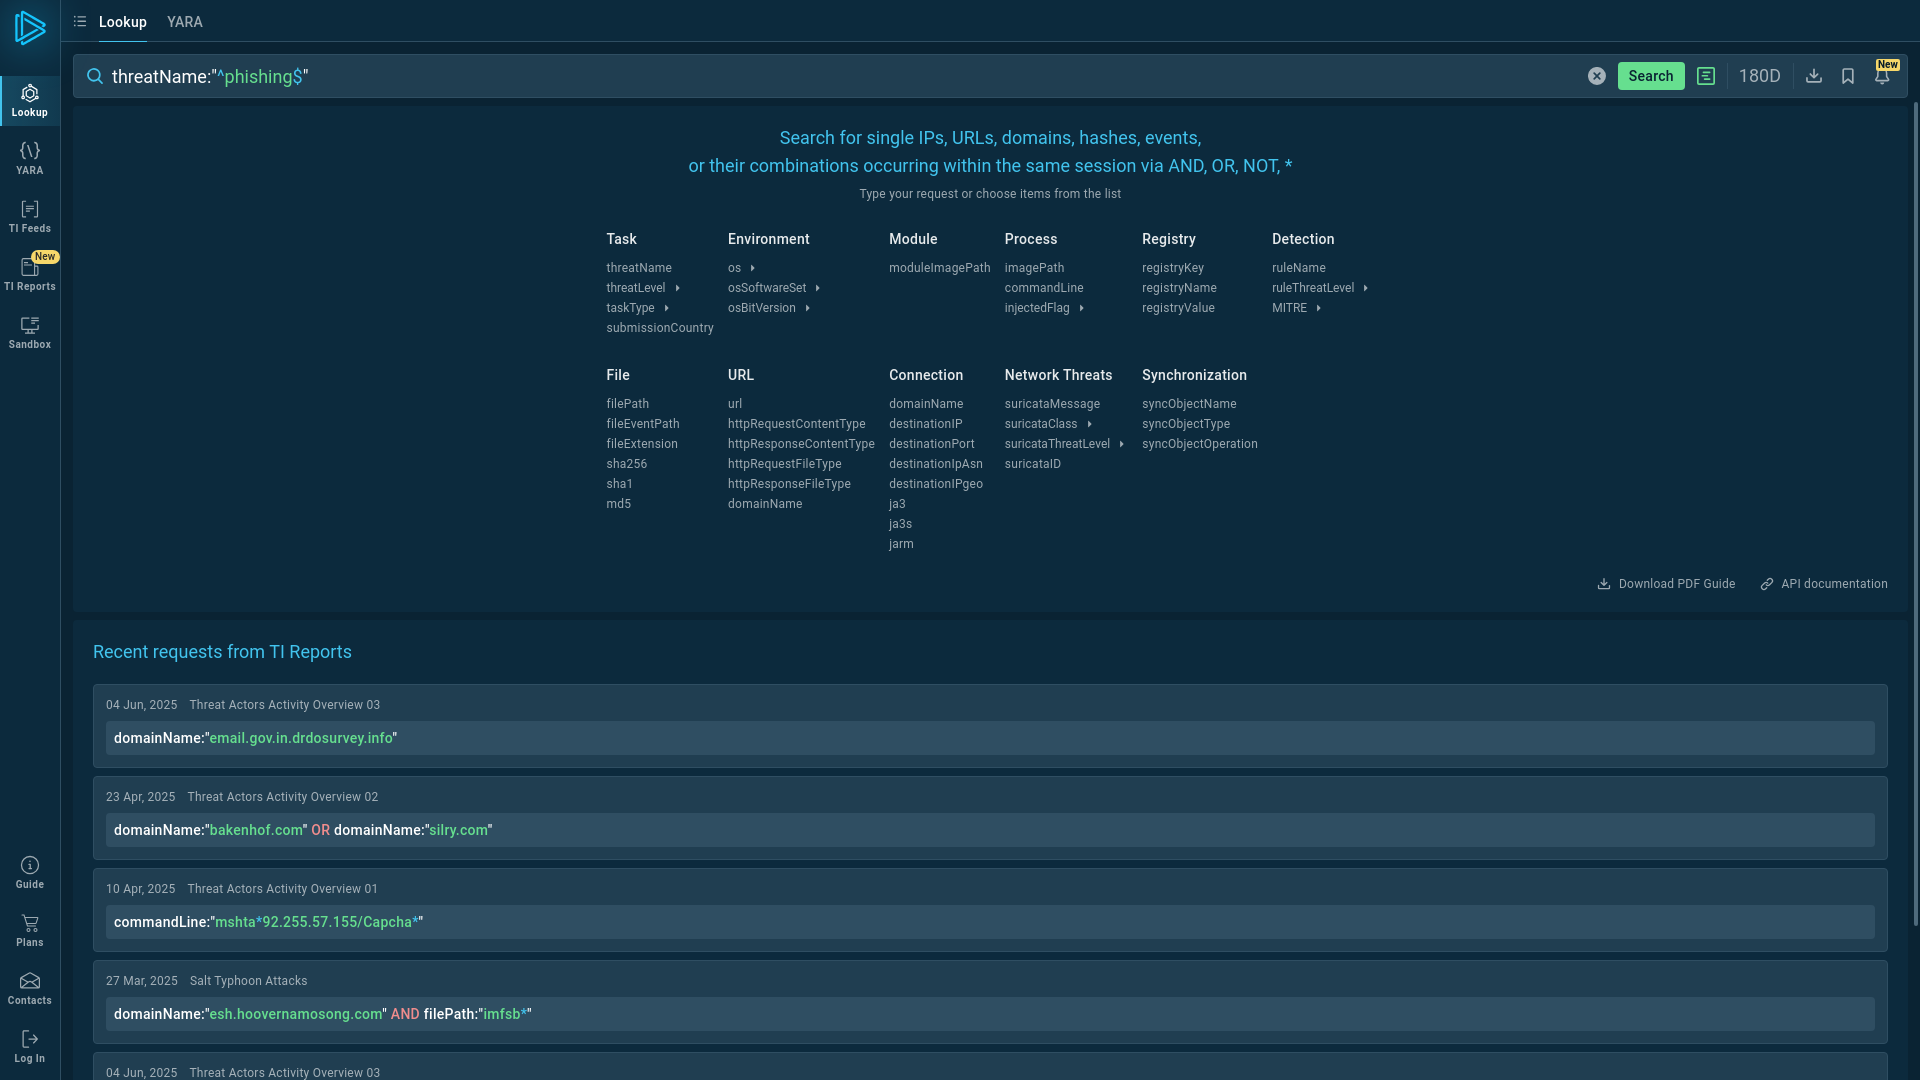Toggle the list menu icon beside Lookup
Image resolution: width=1920 pixels, height=1080 pixels.
(x=80, y=21)
